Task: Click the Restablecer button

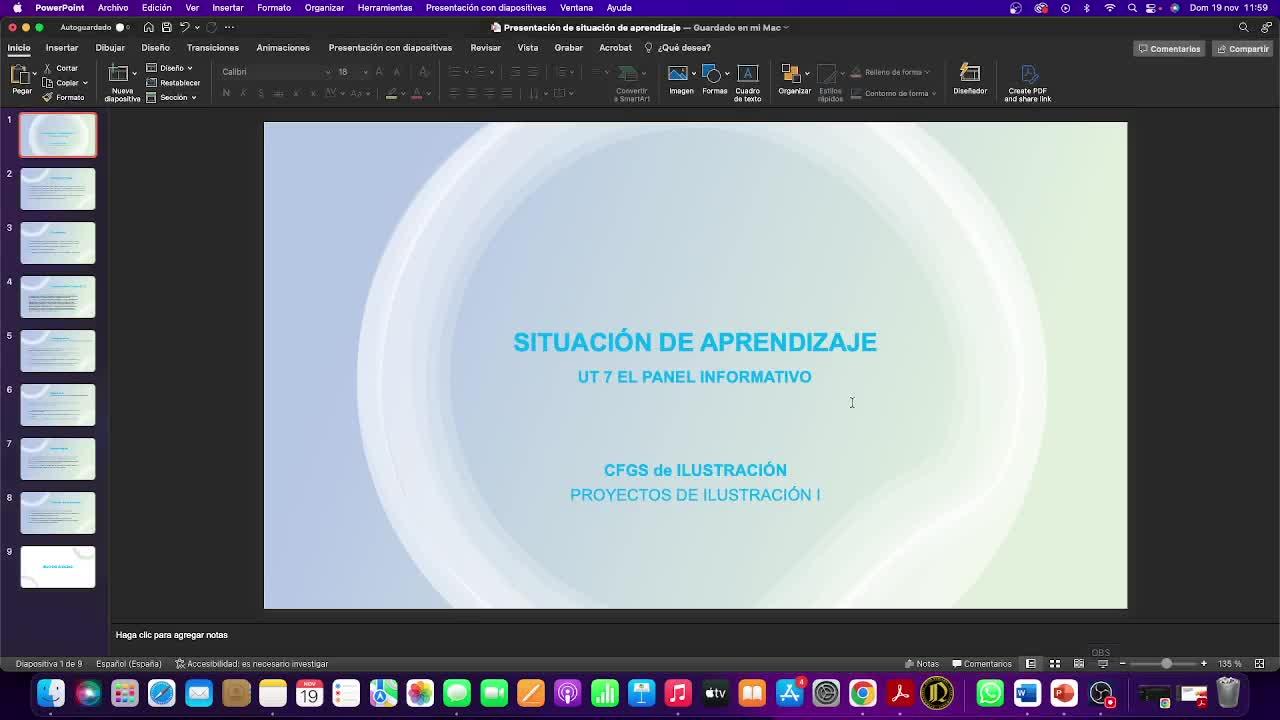Action: click(x=174, y=83)
